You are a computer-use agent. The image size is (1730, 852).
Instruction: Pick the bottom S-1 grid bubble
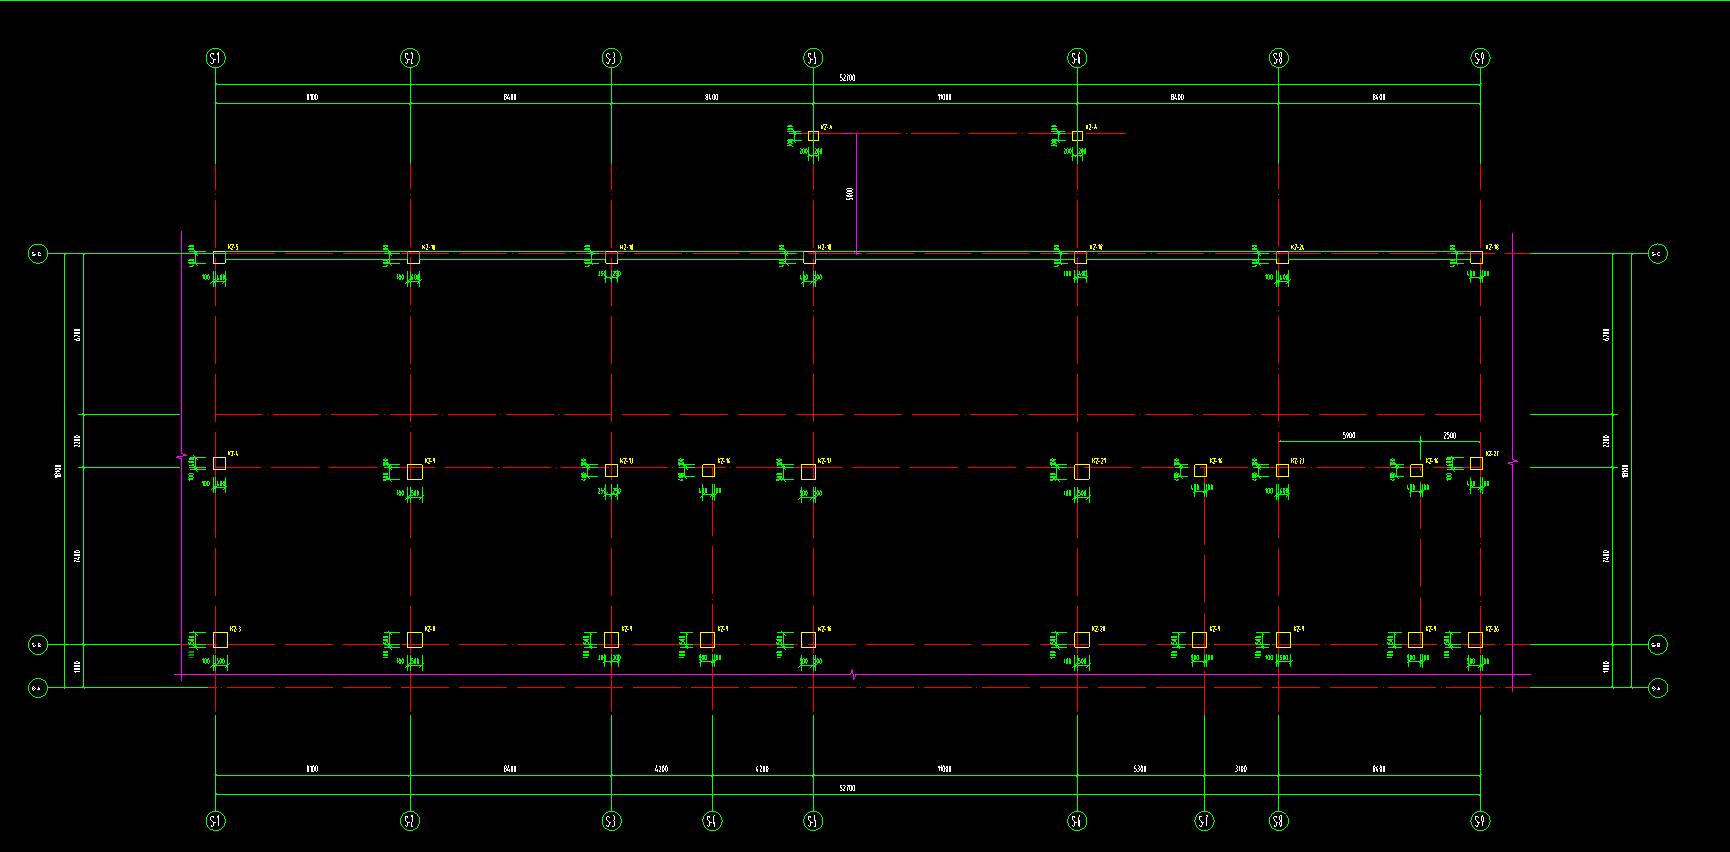coord(216,821)
